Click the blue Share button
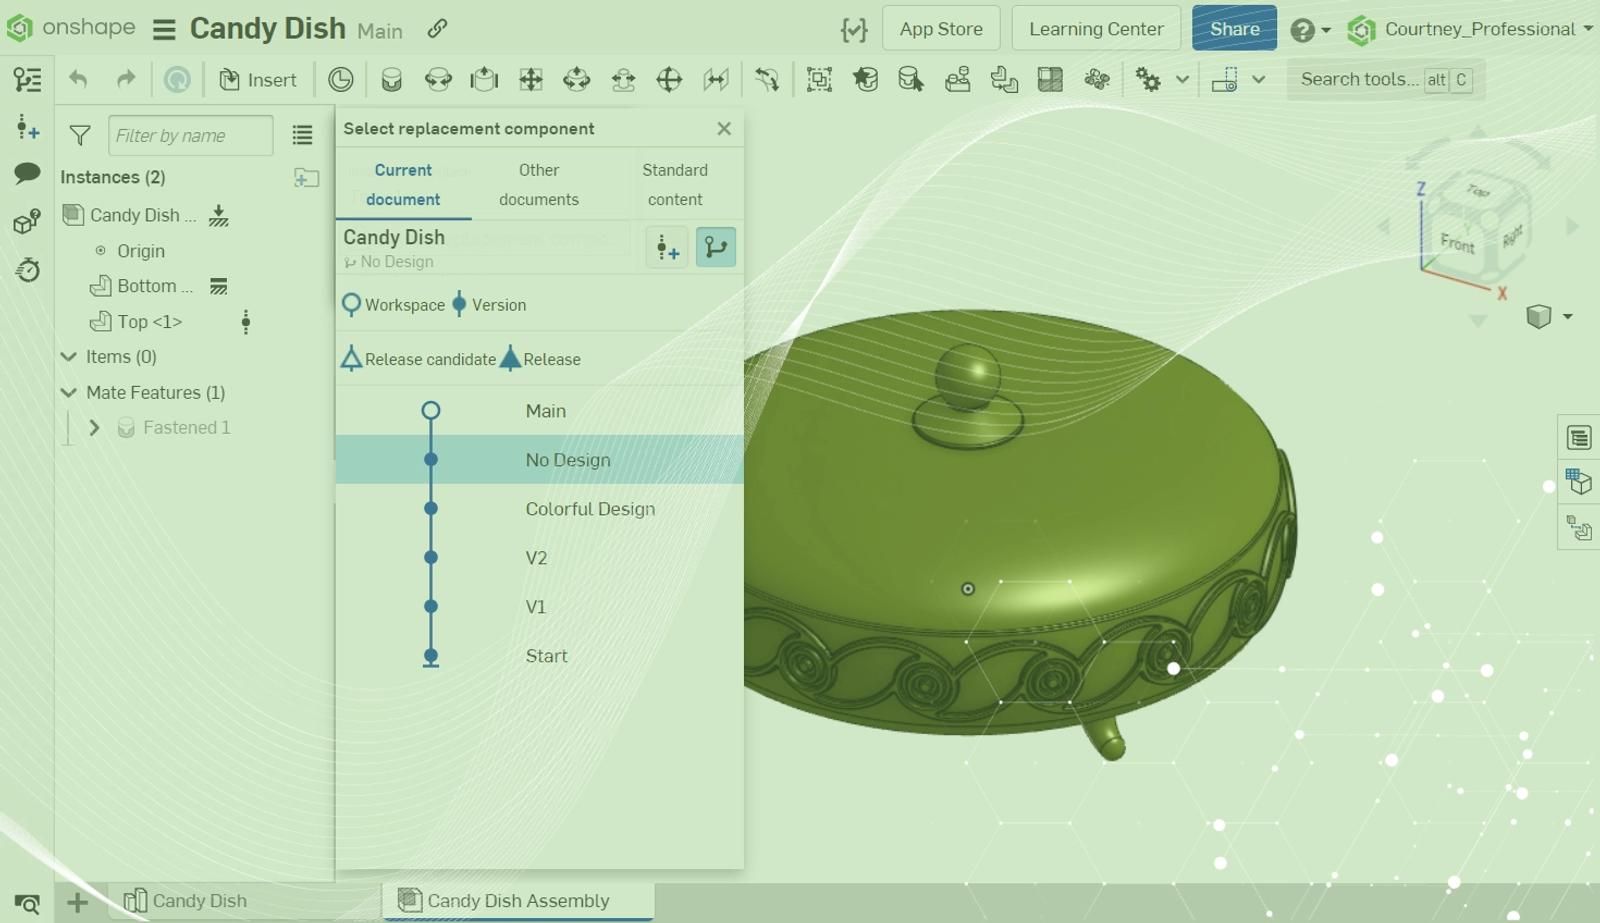The image size is (1600, 923). pos(1234,29)
